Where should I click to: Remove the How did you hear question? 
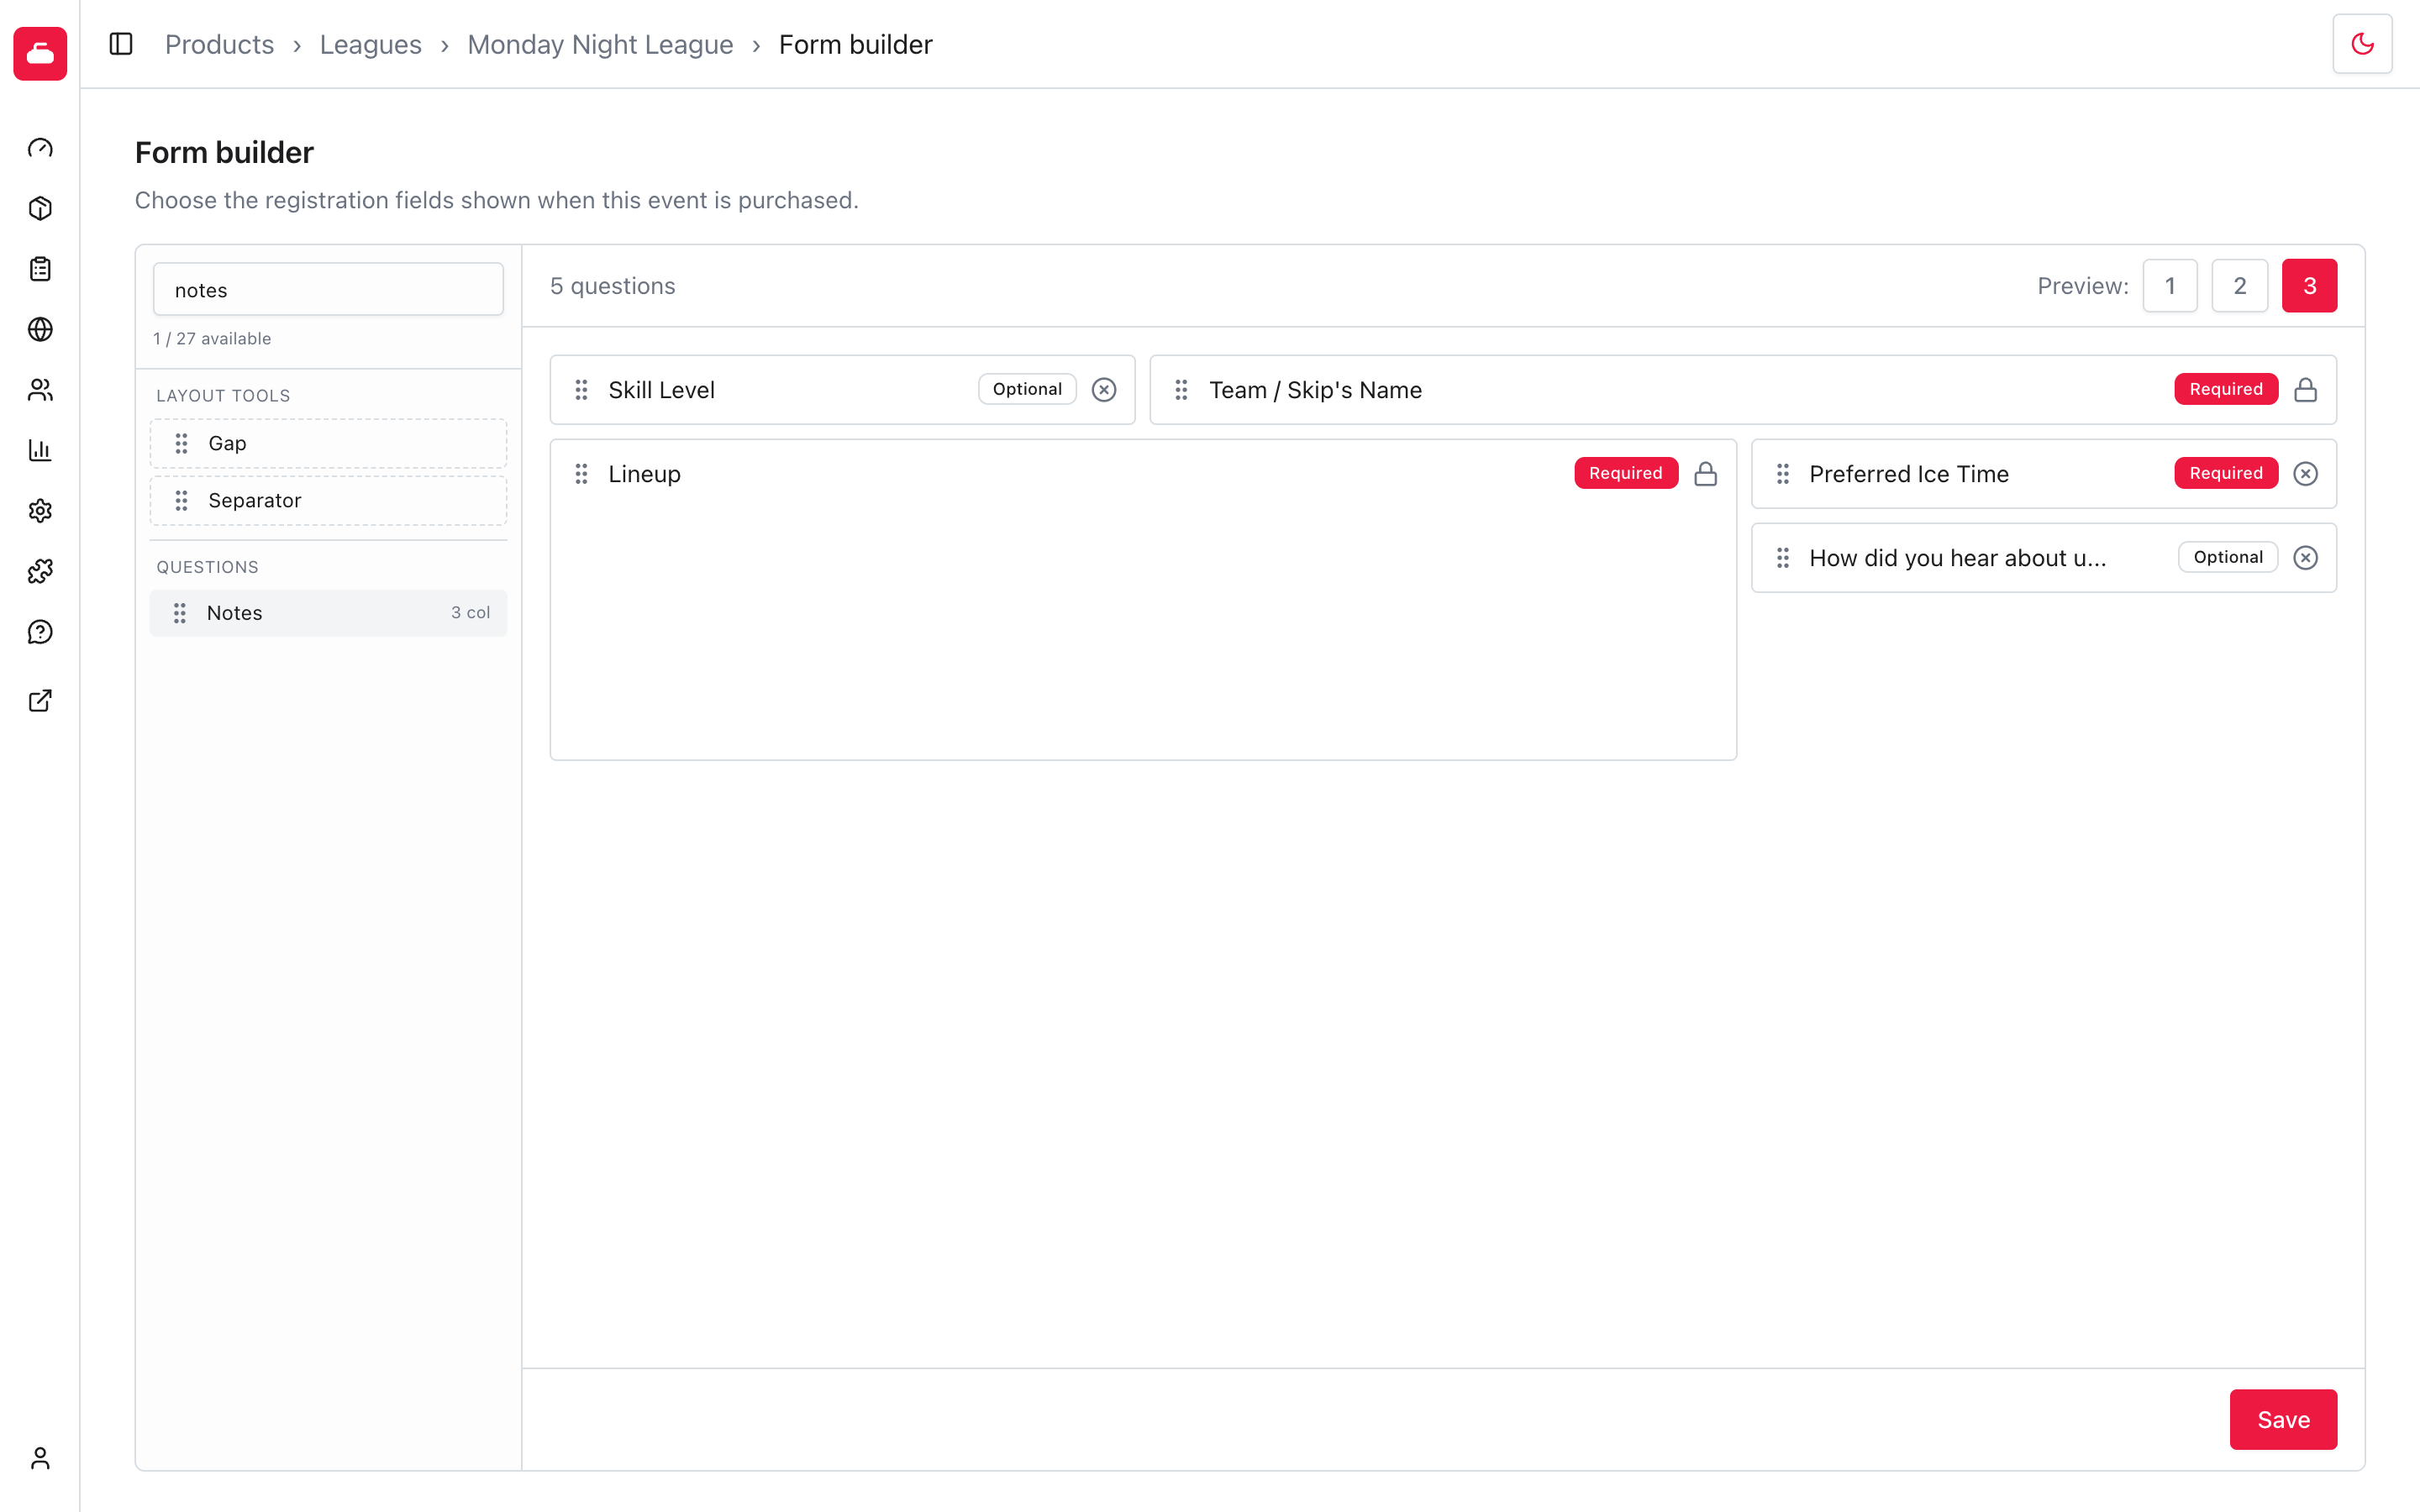[x=2305, y=558]
